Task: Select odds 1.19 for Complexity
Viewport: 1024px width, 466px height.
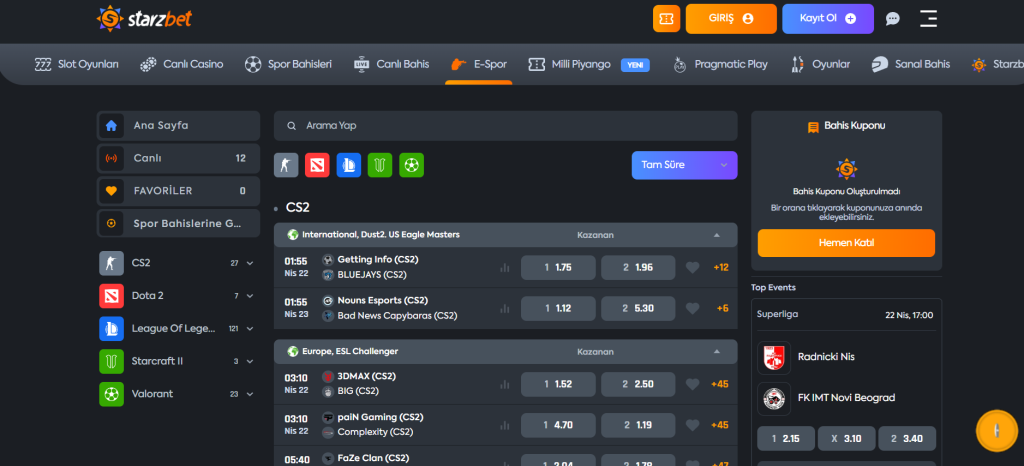Action: point(638,426)
